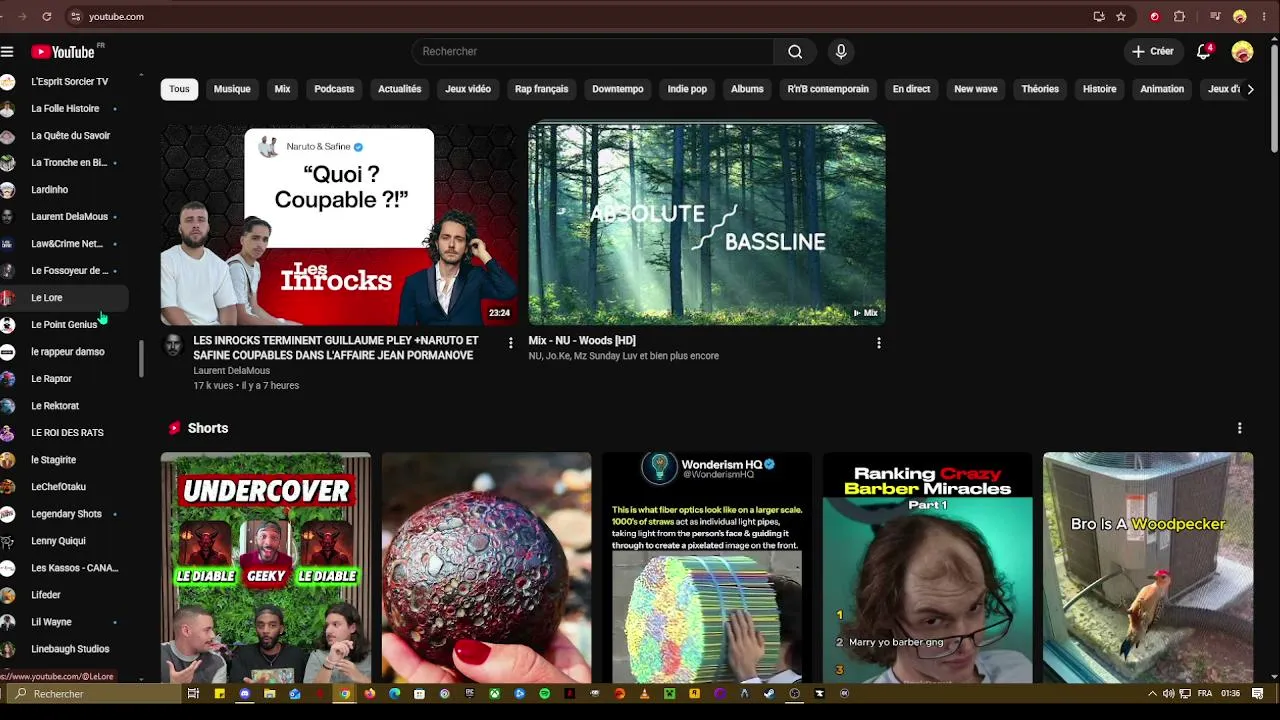This screenshot has height=720, width=1280.
Task: Open the Laurent DelaMous channel name under the video
Action: click(x=231, y=371)
